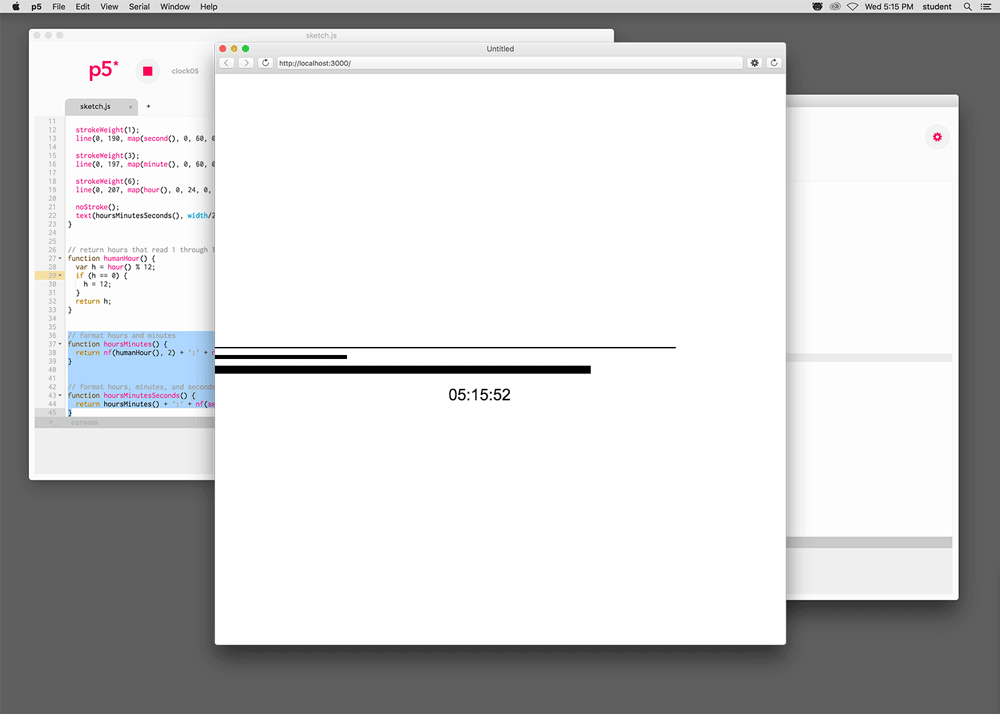Fold the if block at line 29
Image resolution: width=1000 pixels, height=714 pixels.
(60, 275)
